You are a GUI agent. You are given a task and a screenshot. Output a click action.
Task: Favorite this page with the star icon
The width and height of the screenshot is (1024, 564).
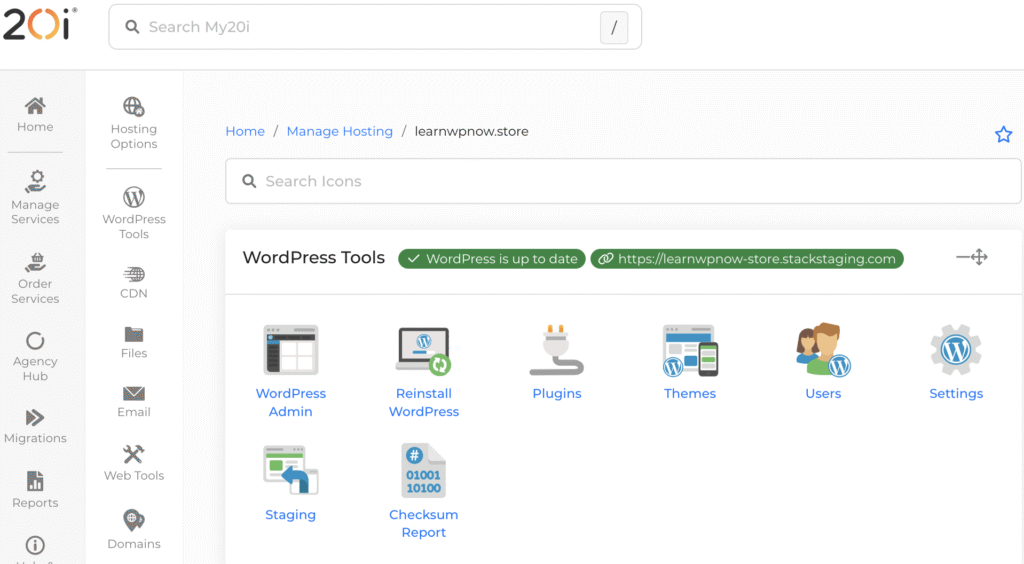1003,134
